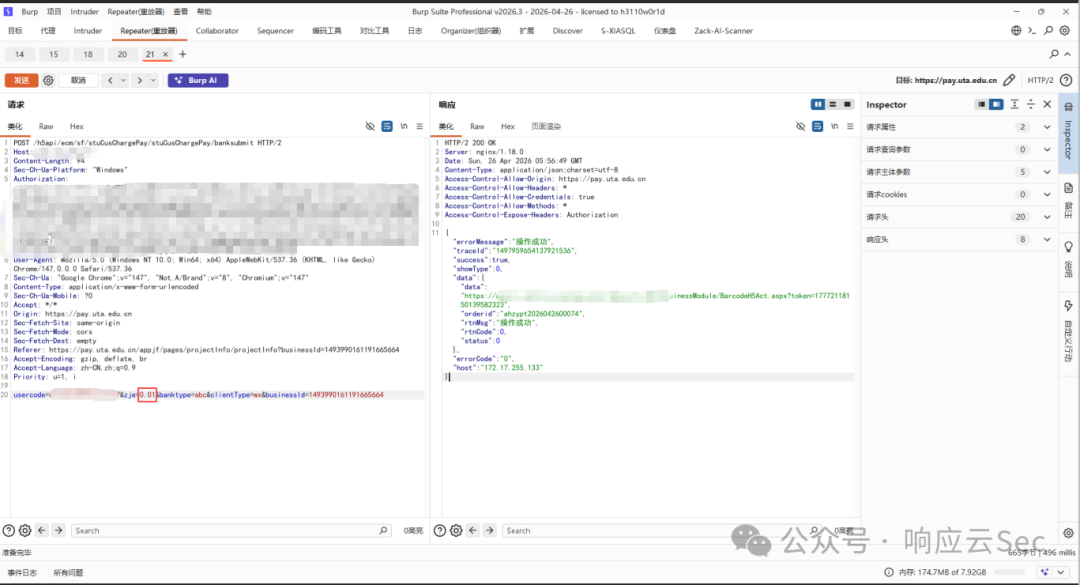
Task: Click the memory usage bar in status bar
Action: tap(1010, 573)
